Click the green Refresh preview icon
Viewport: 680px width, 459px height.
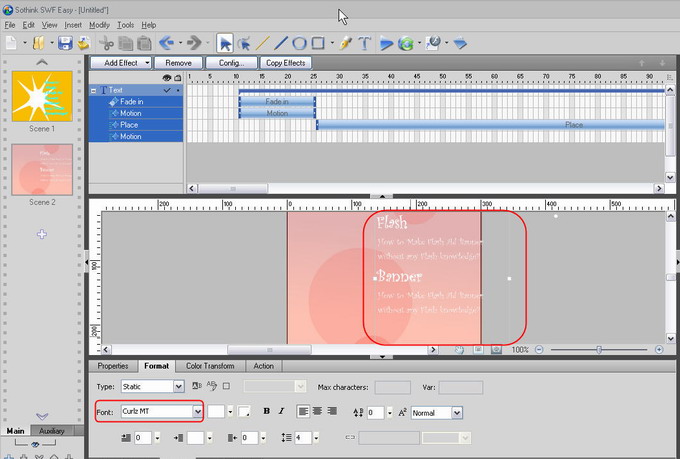click(x=406, y=43)
